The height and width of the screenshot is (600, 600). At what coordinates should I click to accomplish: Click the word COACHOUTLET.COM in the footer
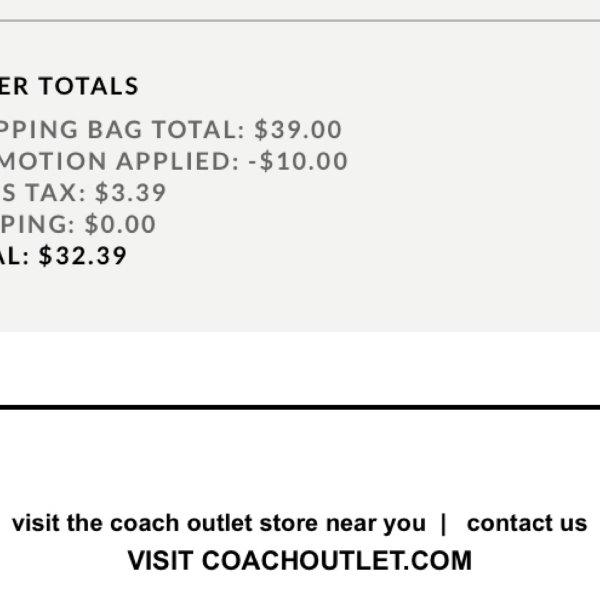(336, 561)
